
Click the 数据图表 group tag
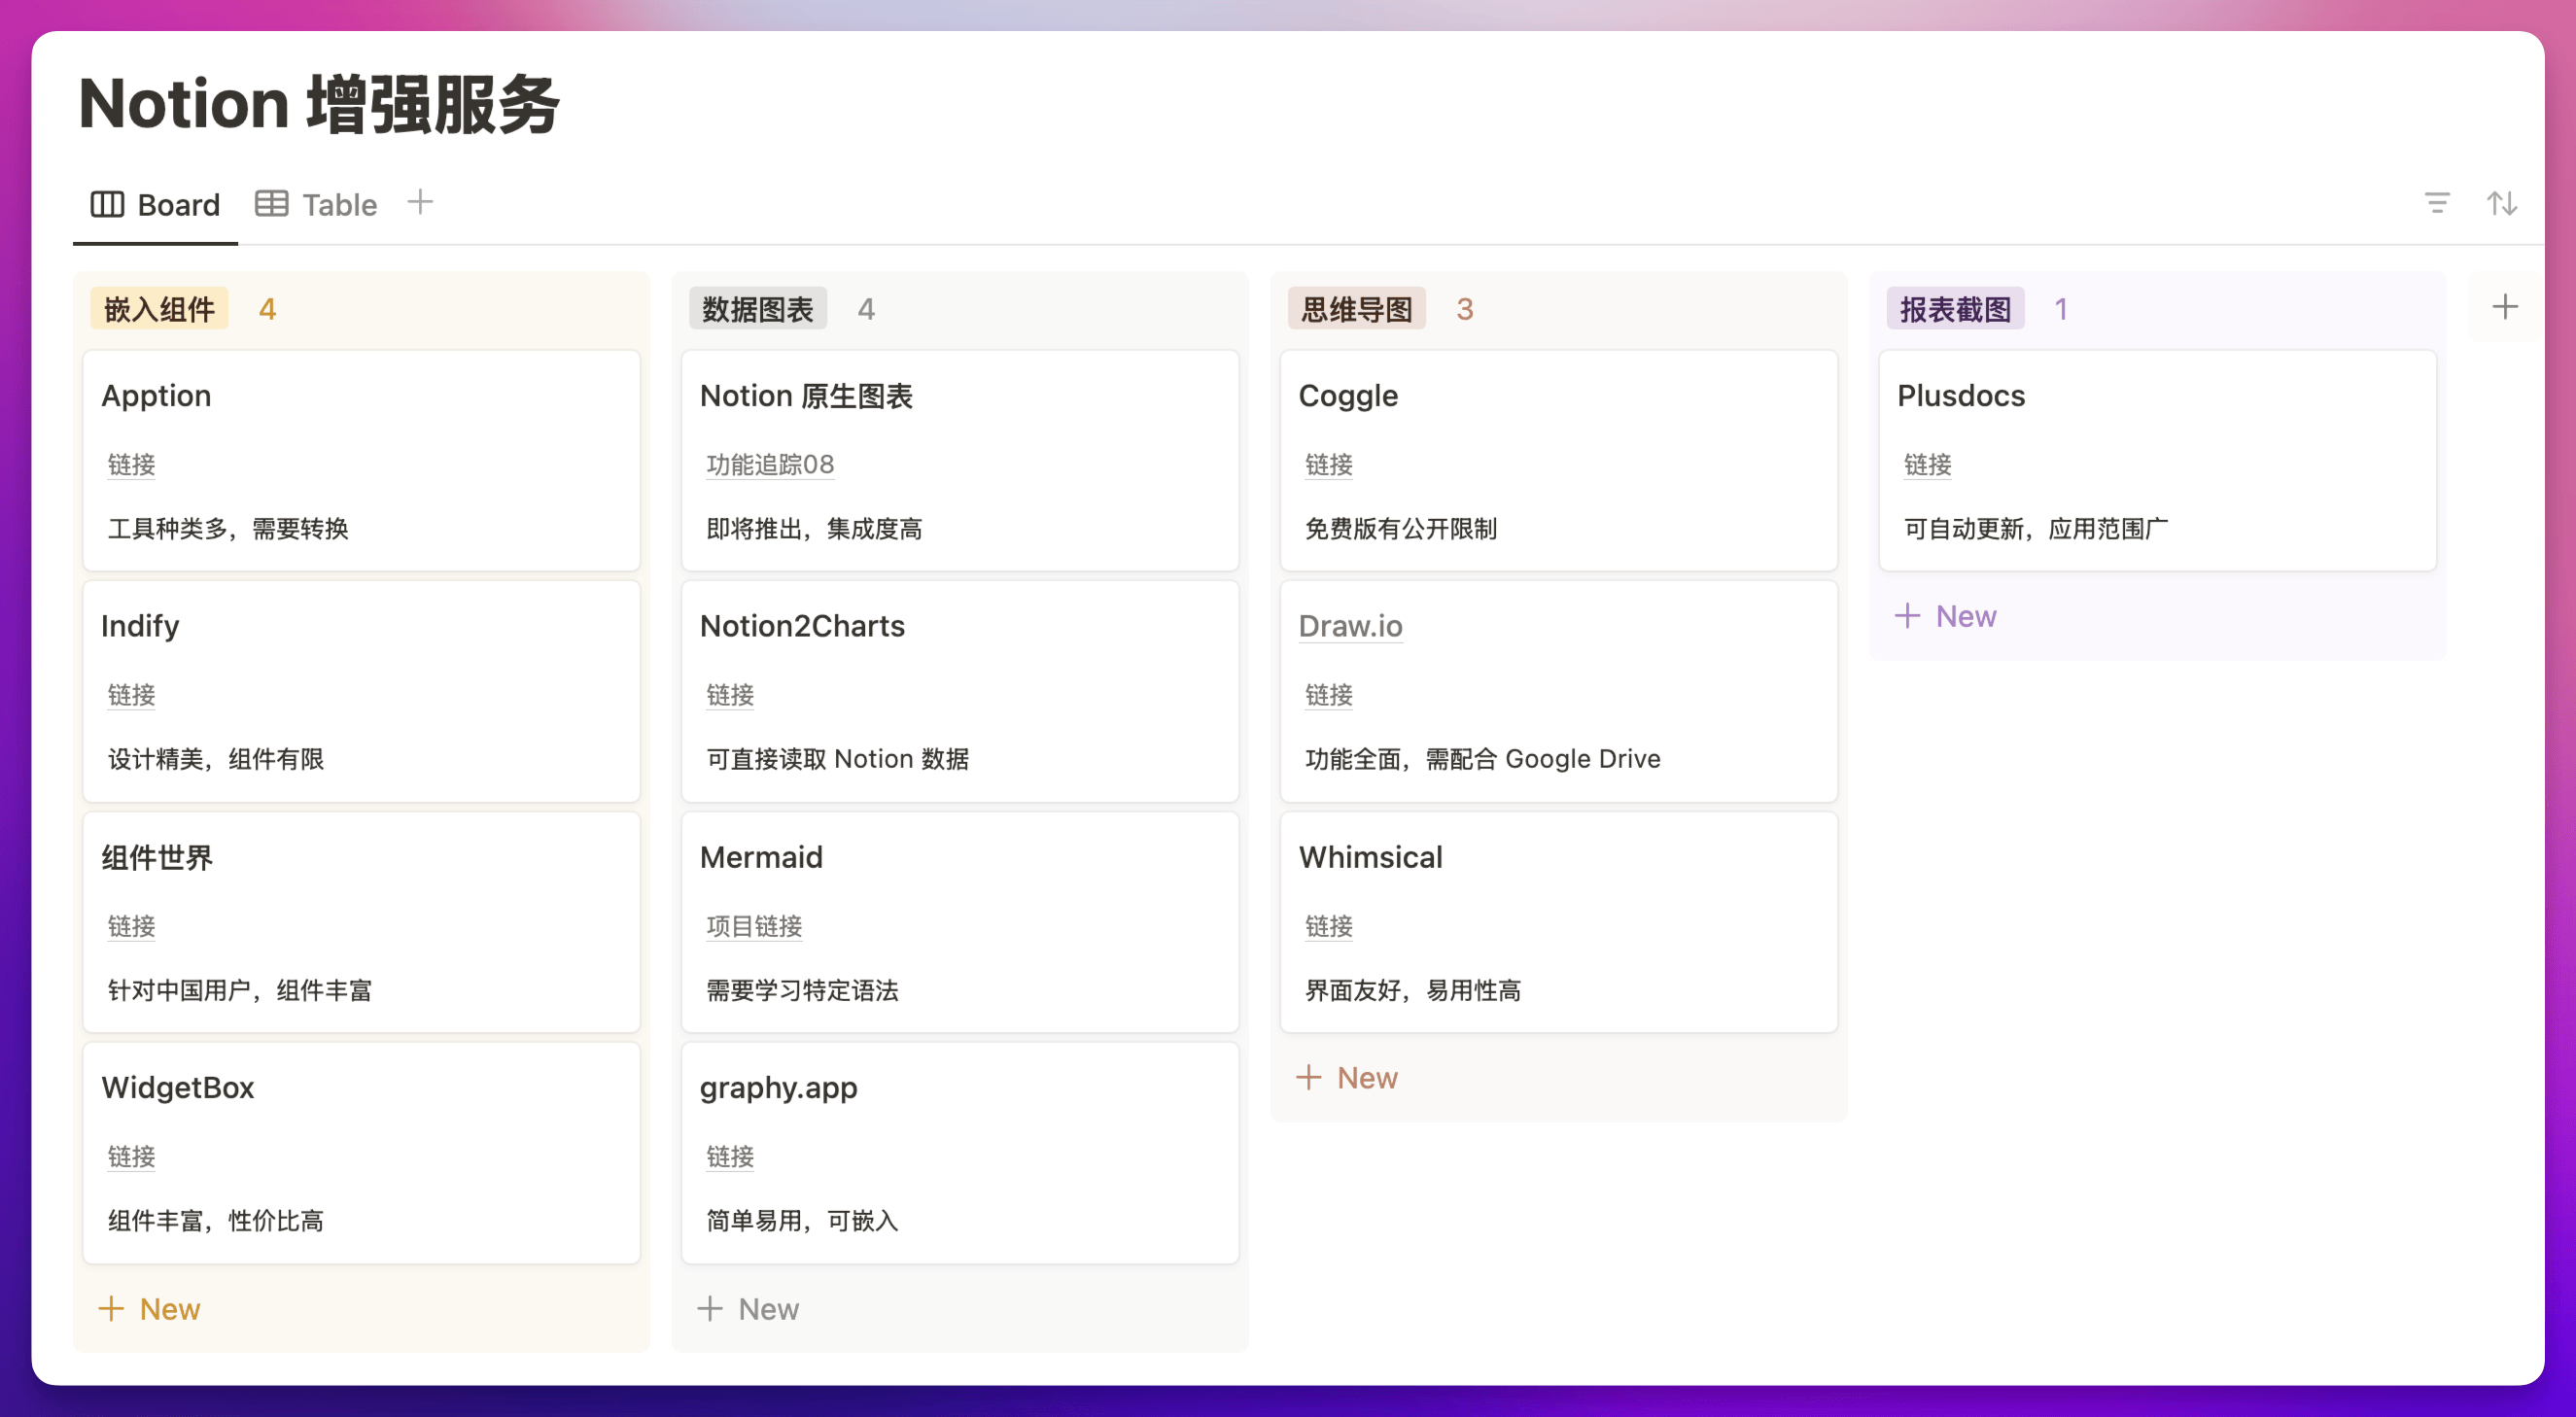coord(758,309)
